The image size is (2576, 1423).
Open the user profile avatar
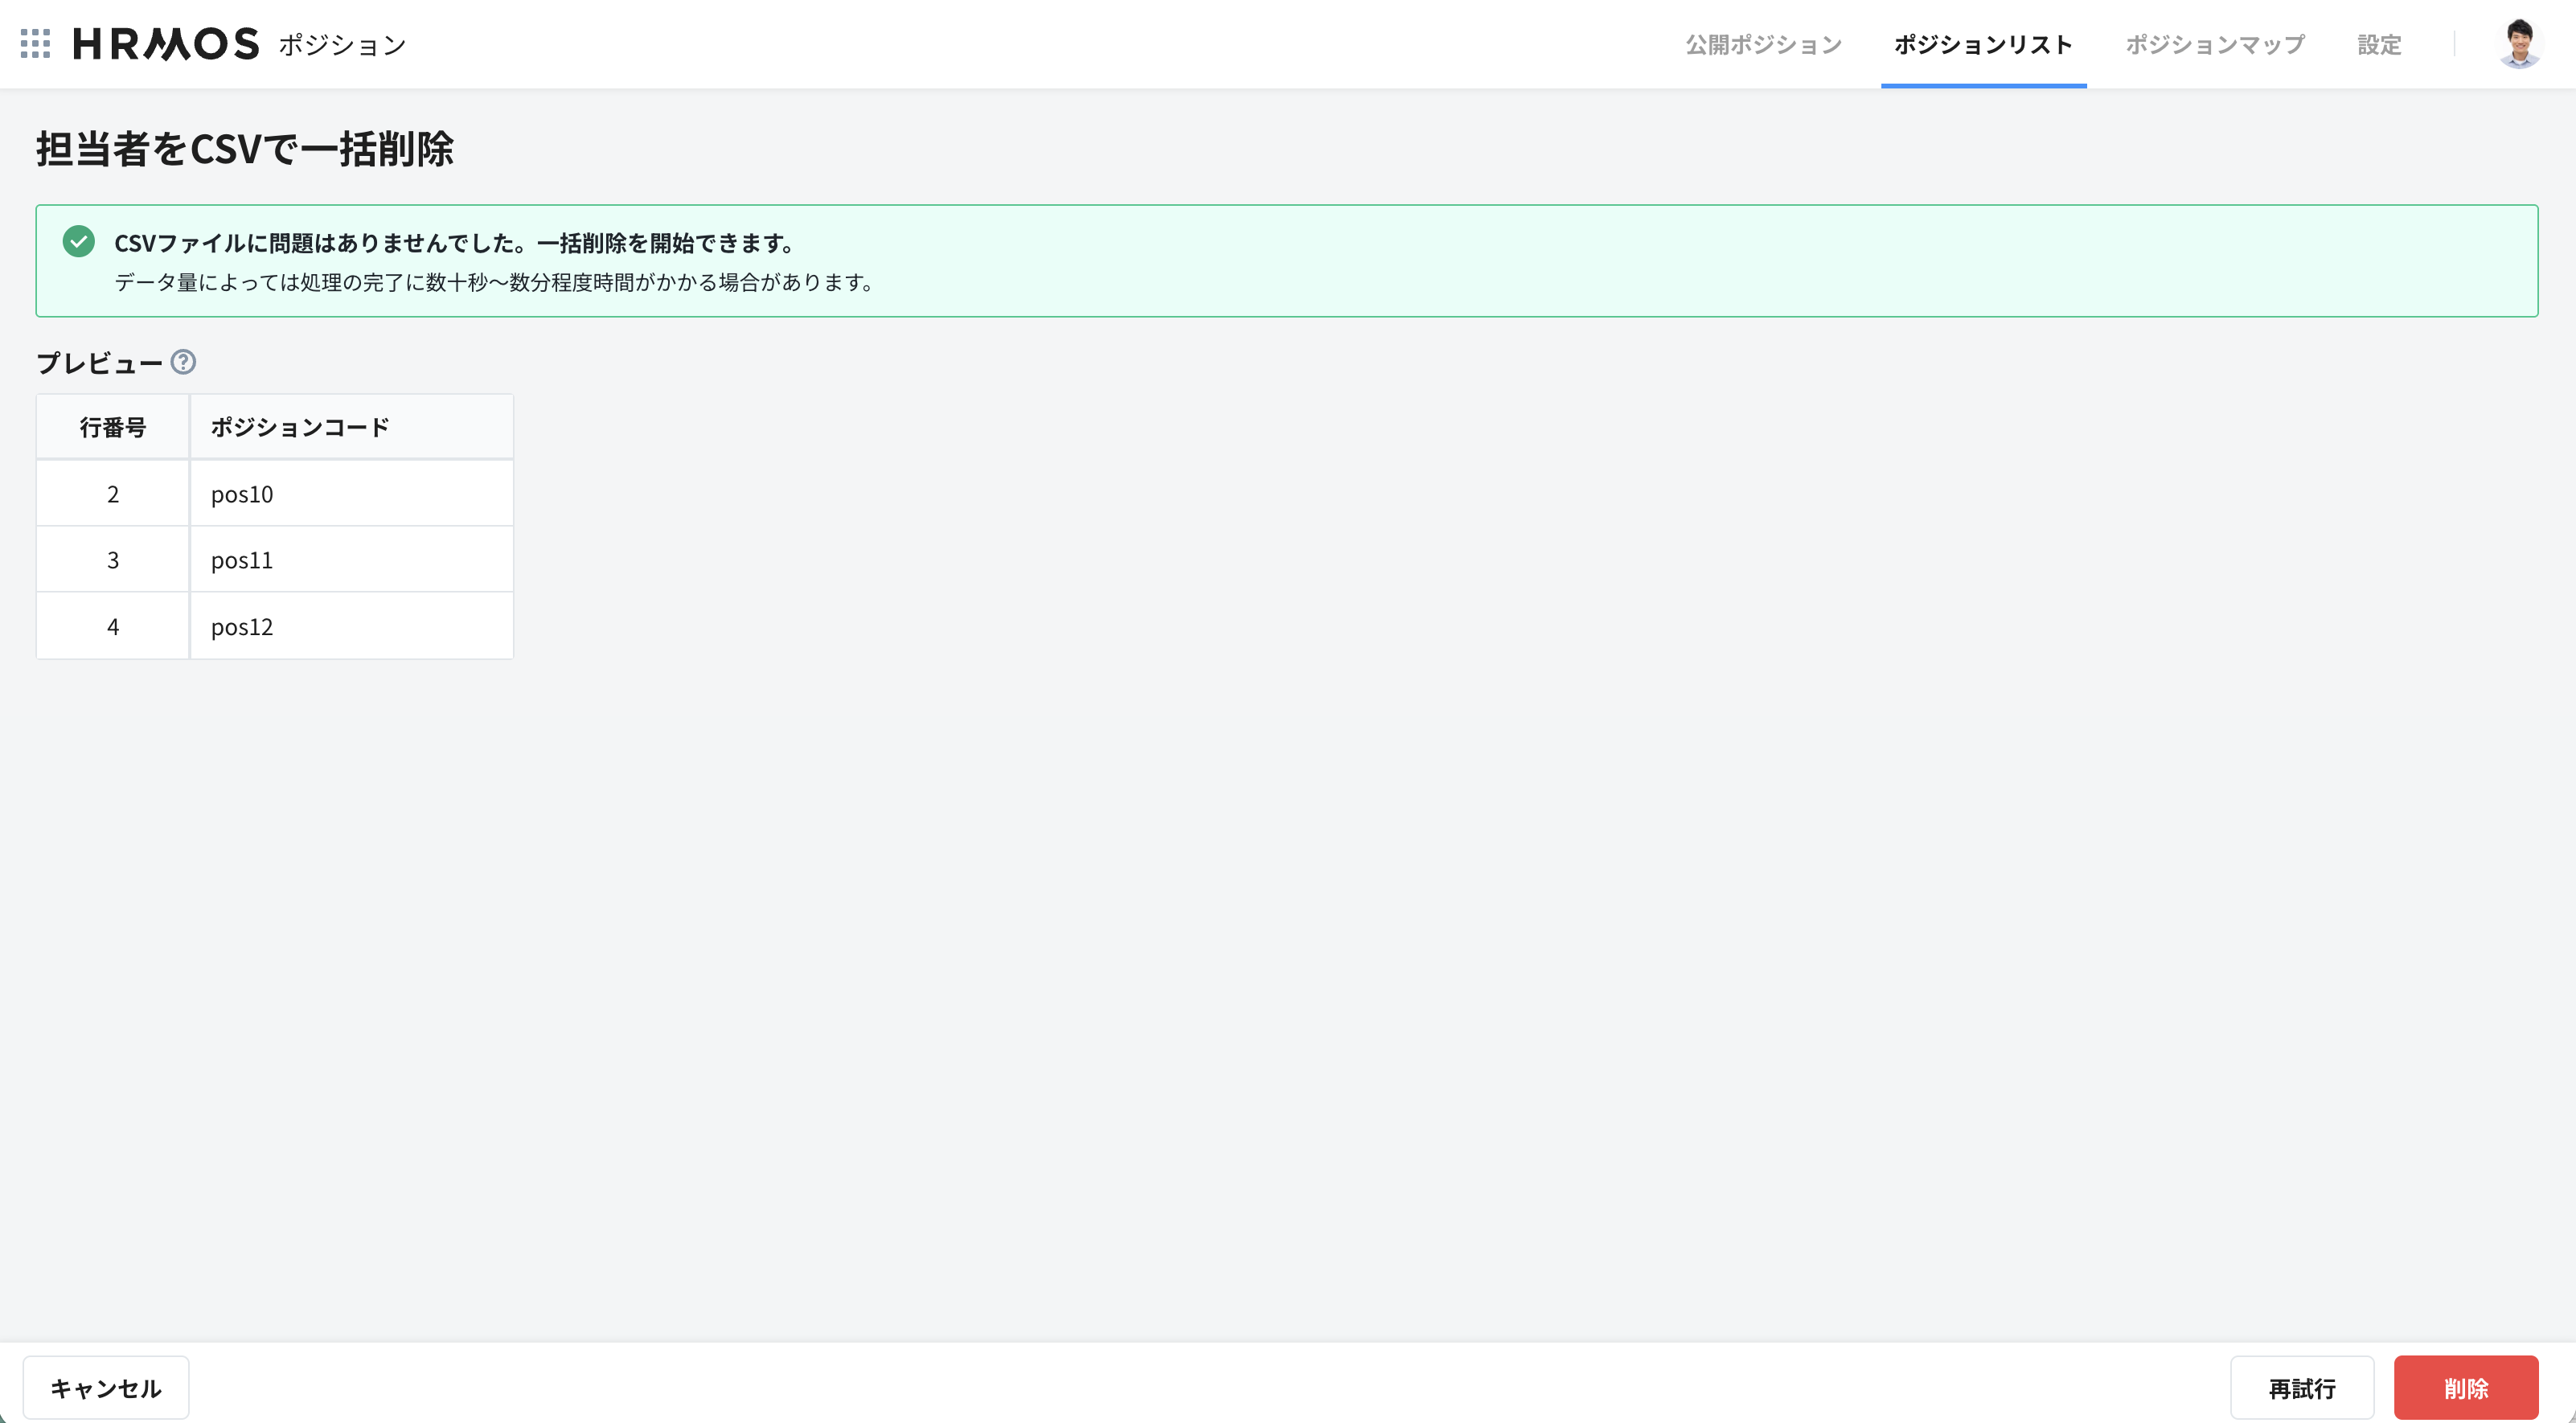point(2518,44)
